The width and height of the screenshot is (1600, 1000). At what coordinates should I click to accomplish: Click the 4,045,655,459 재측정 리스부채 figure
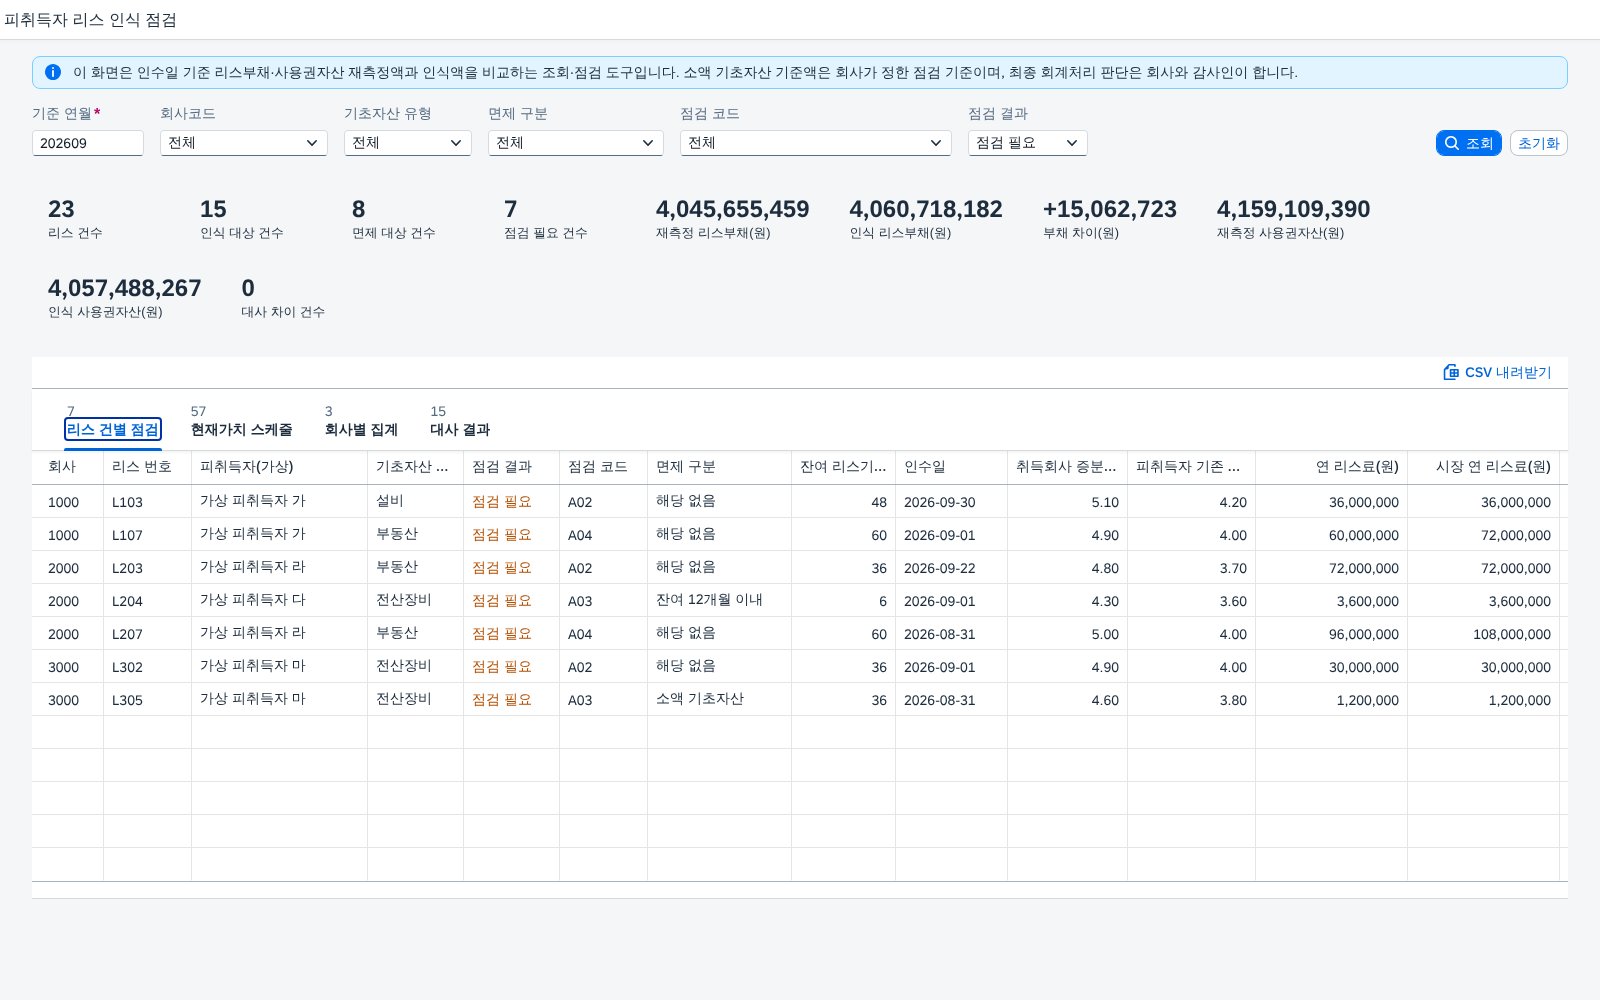coord(733,209)
